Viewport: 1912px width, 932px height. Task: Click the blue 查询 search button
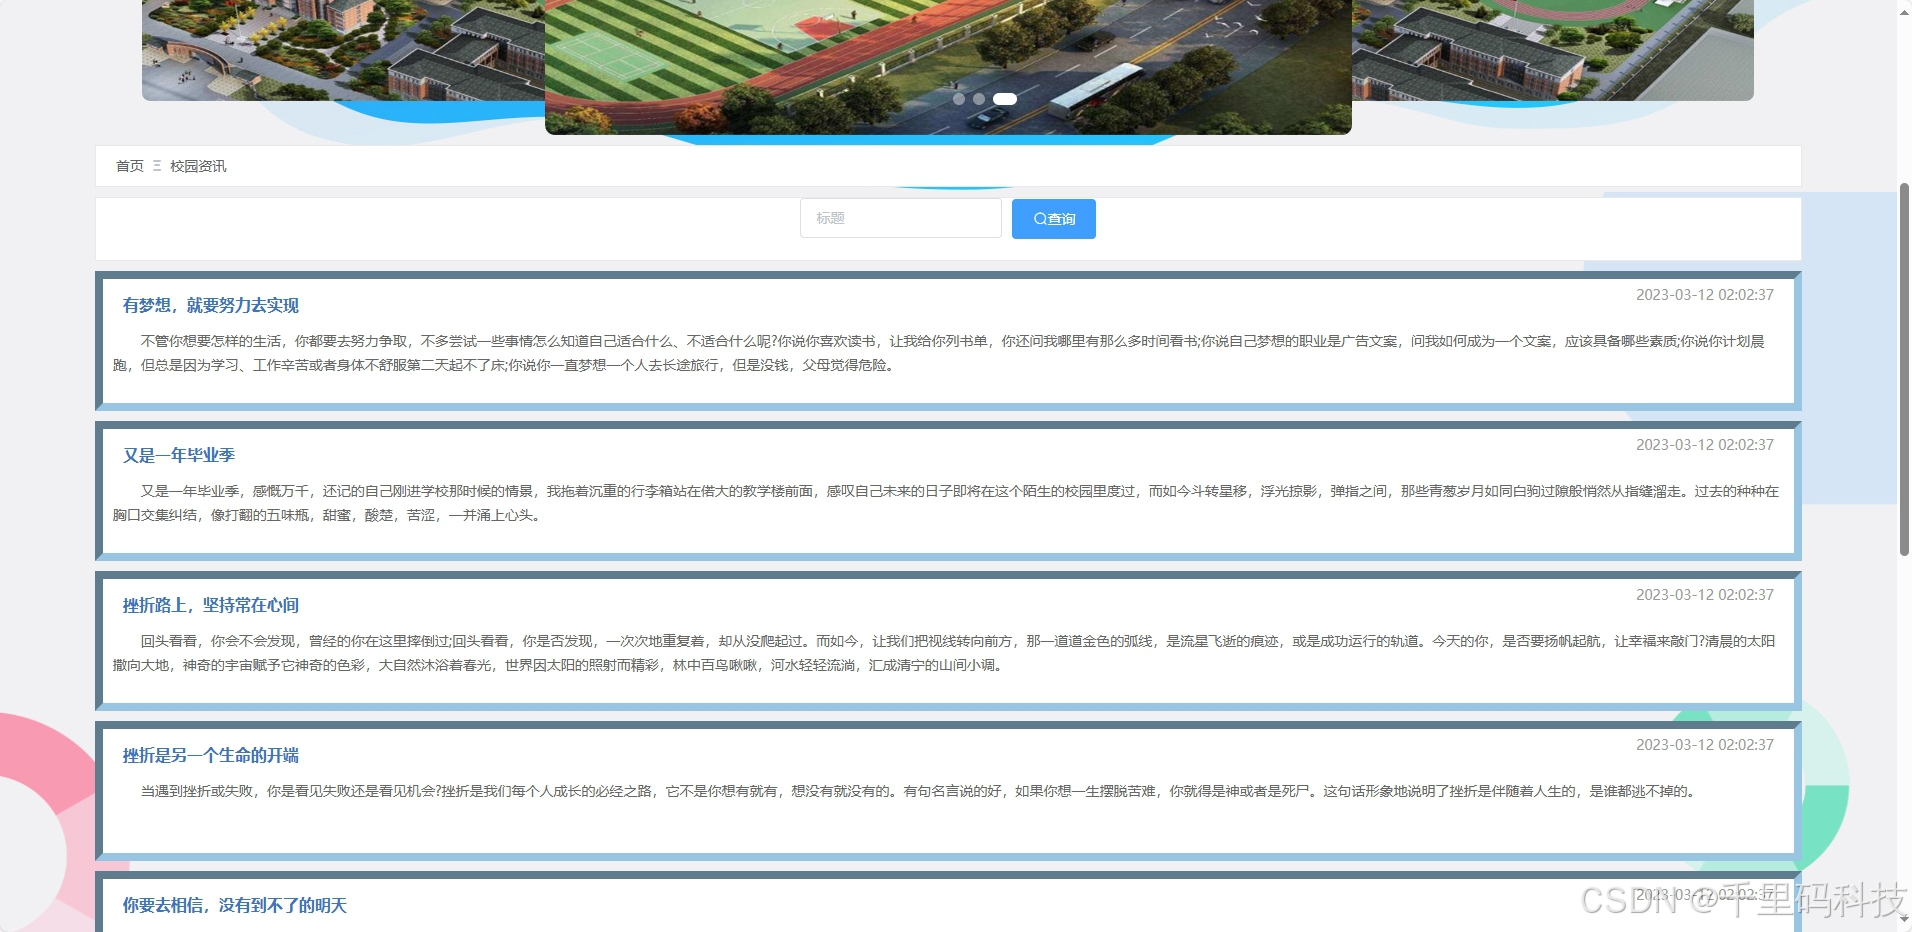tap(1053, 219)
